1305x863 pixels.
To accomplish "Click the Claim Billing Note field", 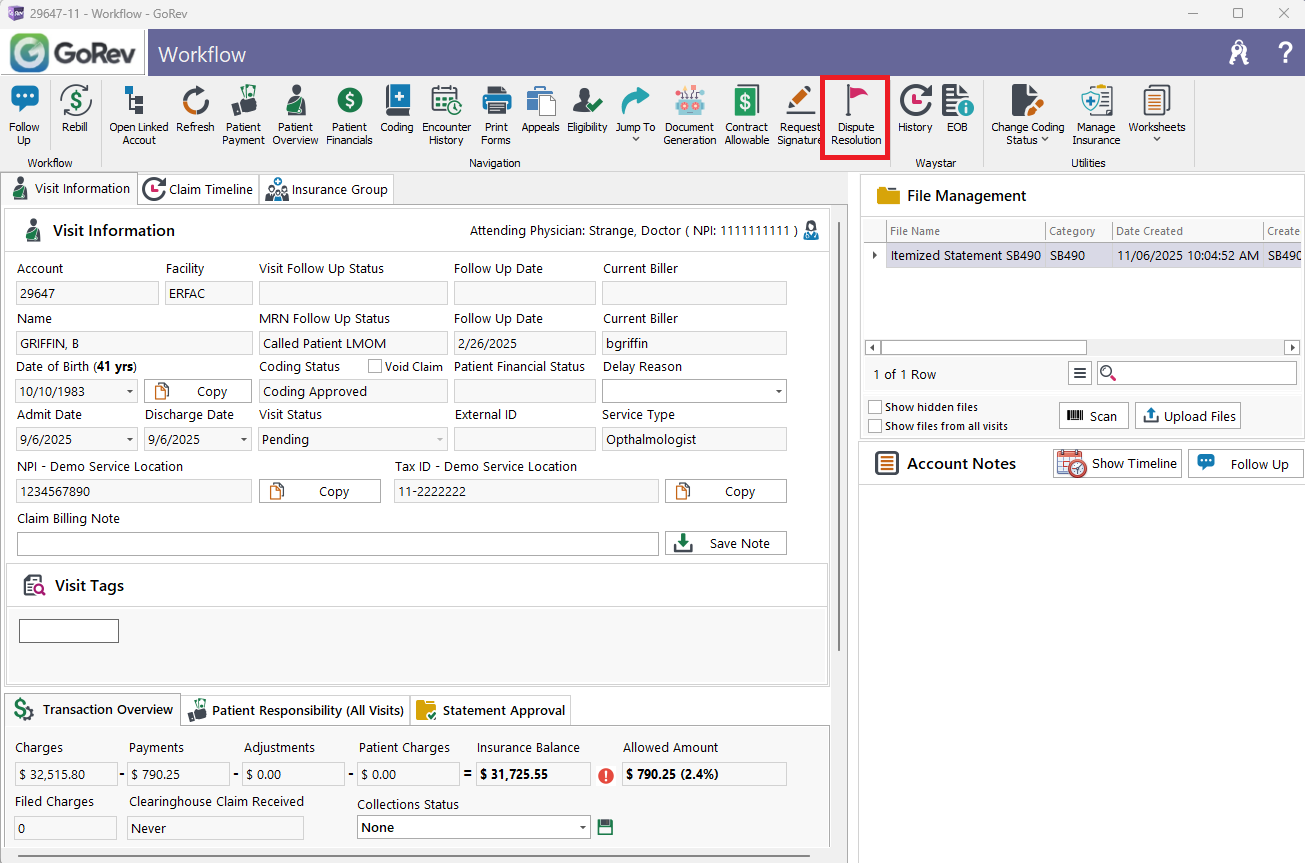I will pos(337,544).
